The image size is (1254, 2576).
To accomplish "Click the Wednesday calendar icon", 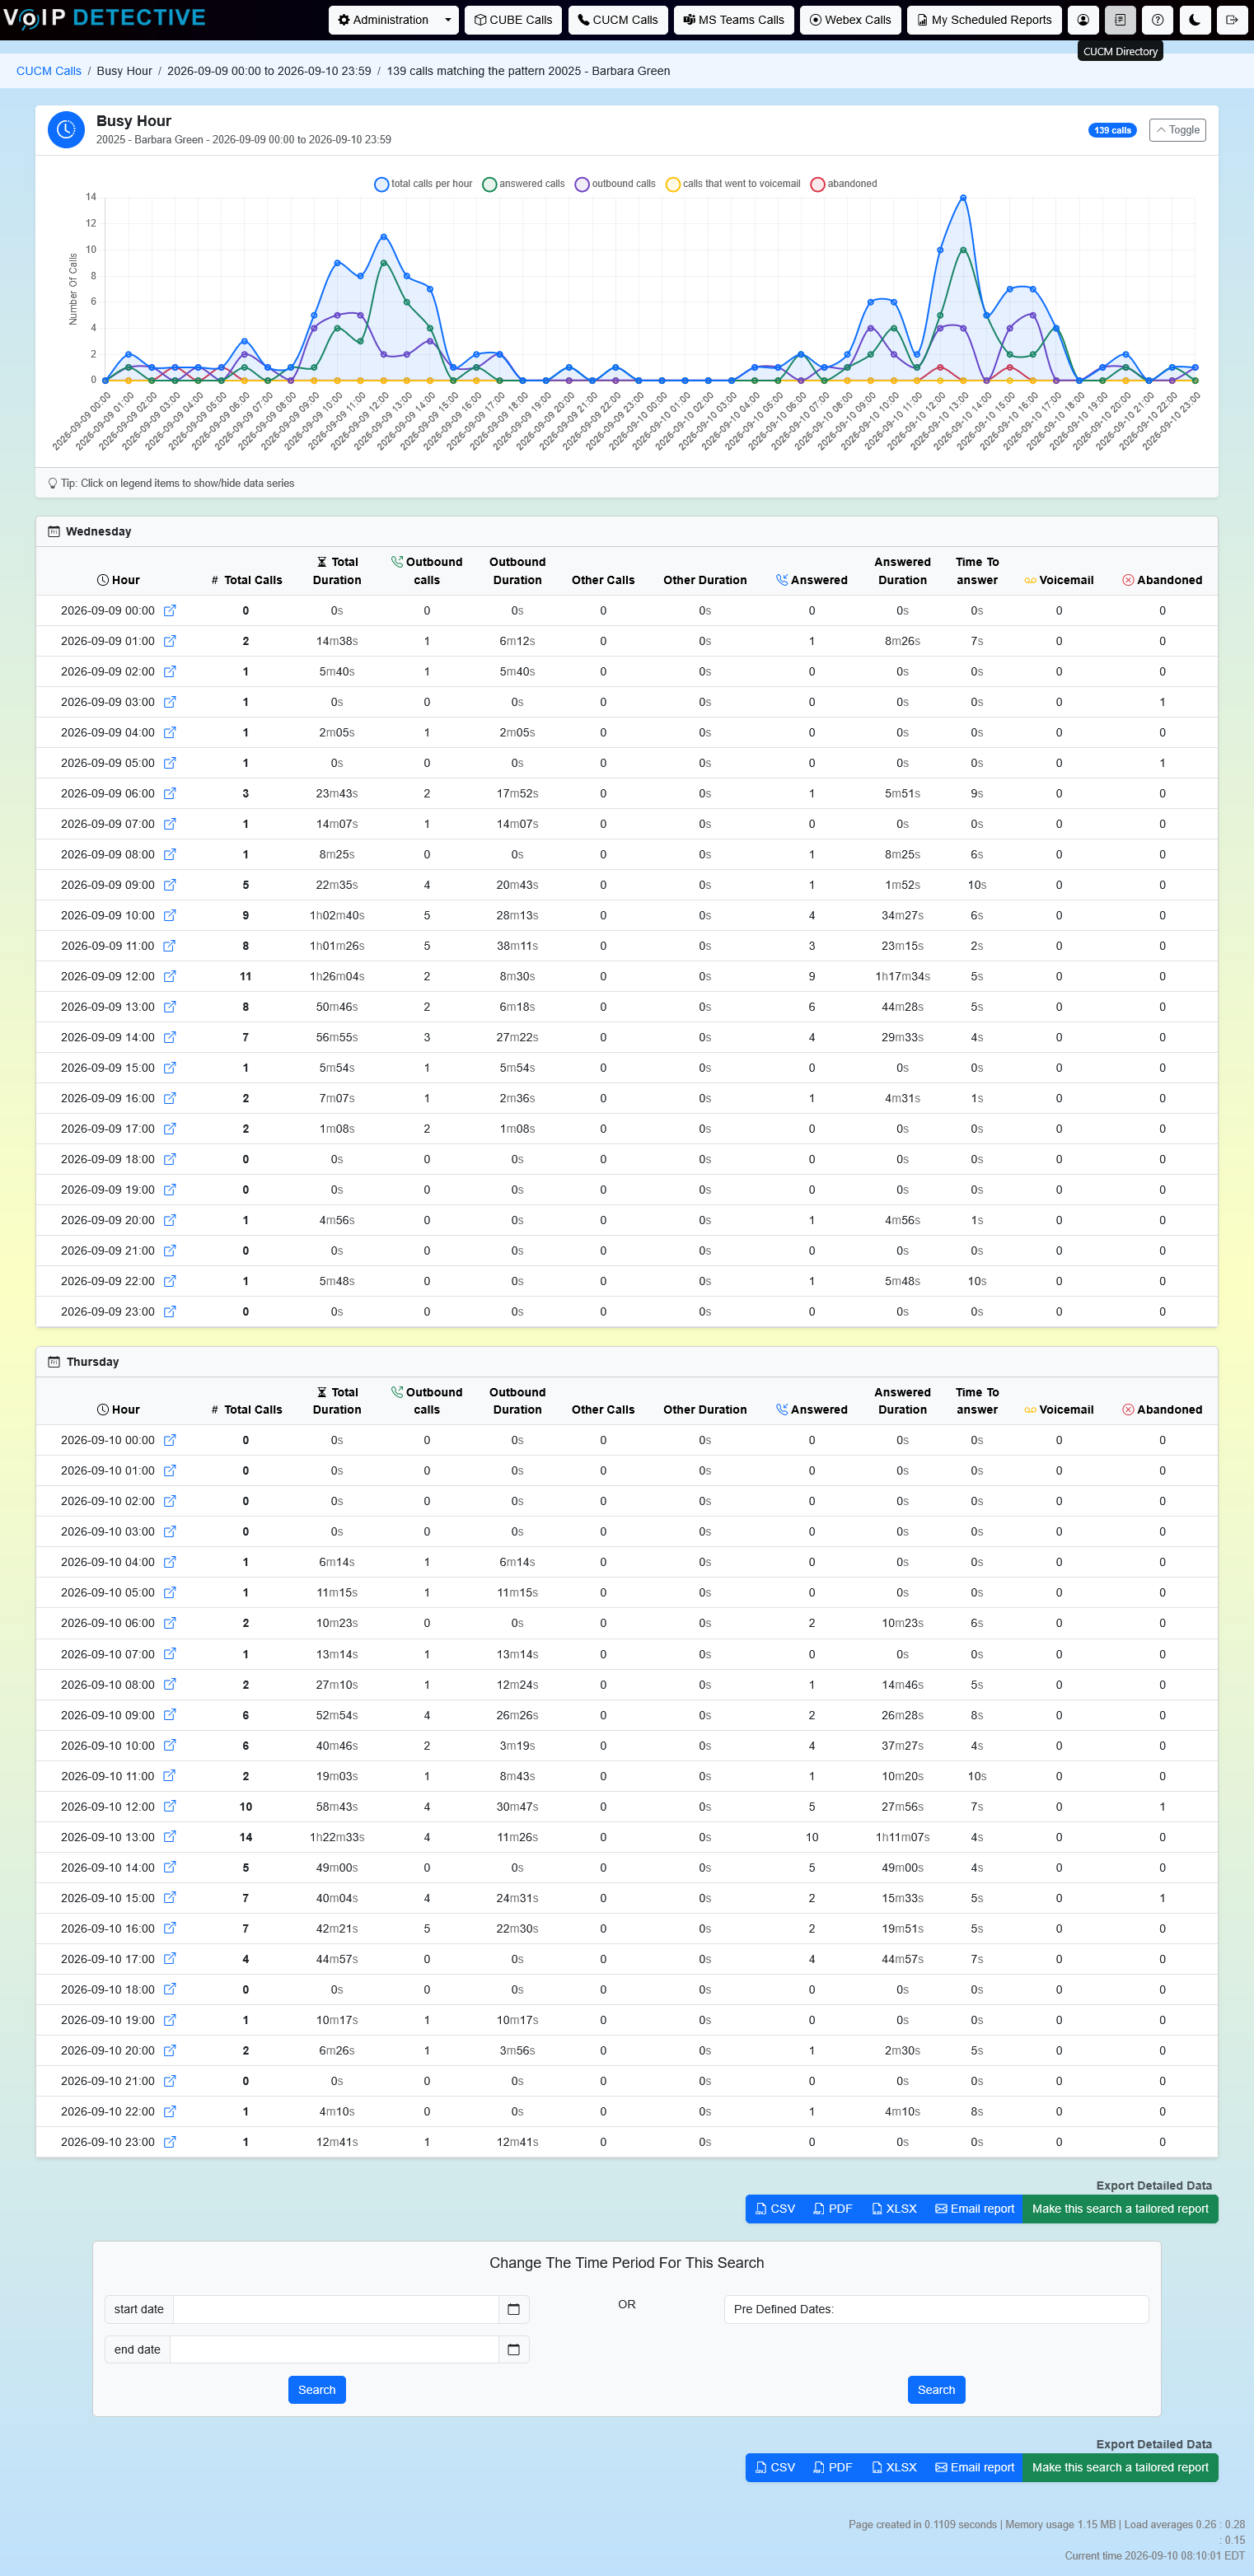I will coord(54,531).
